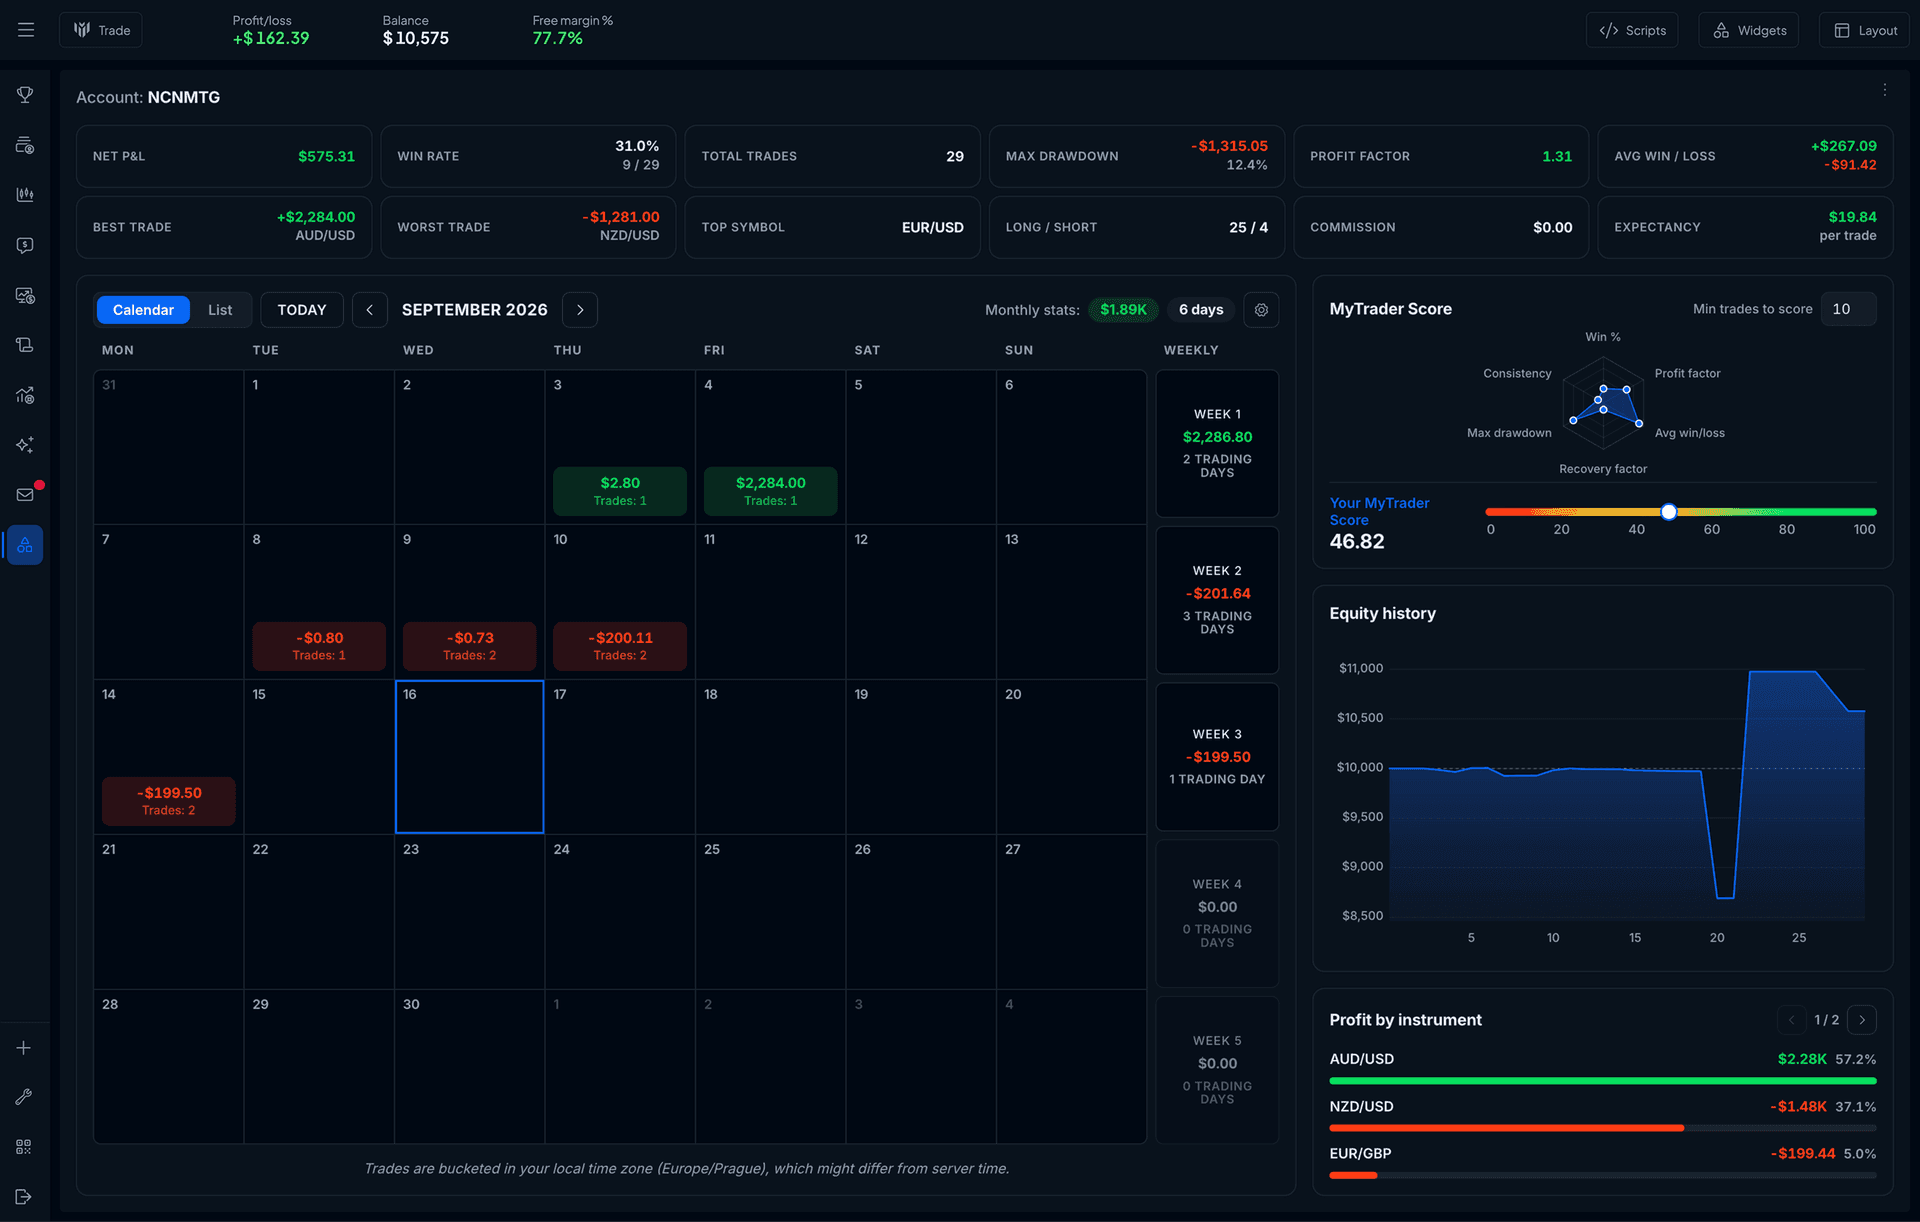
Task: Click the -$199.50 trade entry on September 14
Action: pyautogui.click(x=169, y=801)
